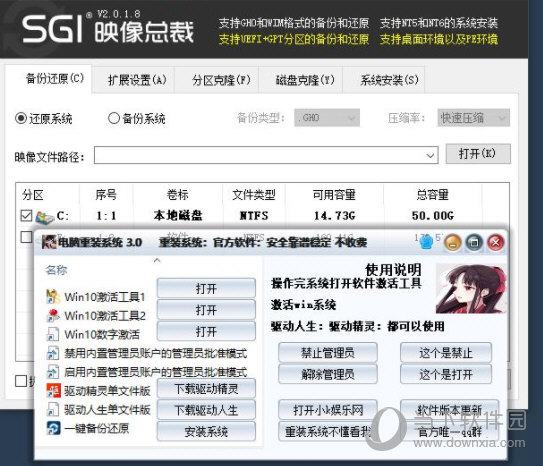
Task: Maximize the 电脑重装系统 window with teal button
Action: coord(474,242)
